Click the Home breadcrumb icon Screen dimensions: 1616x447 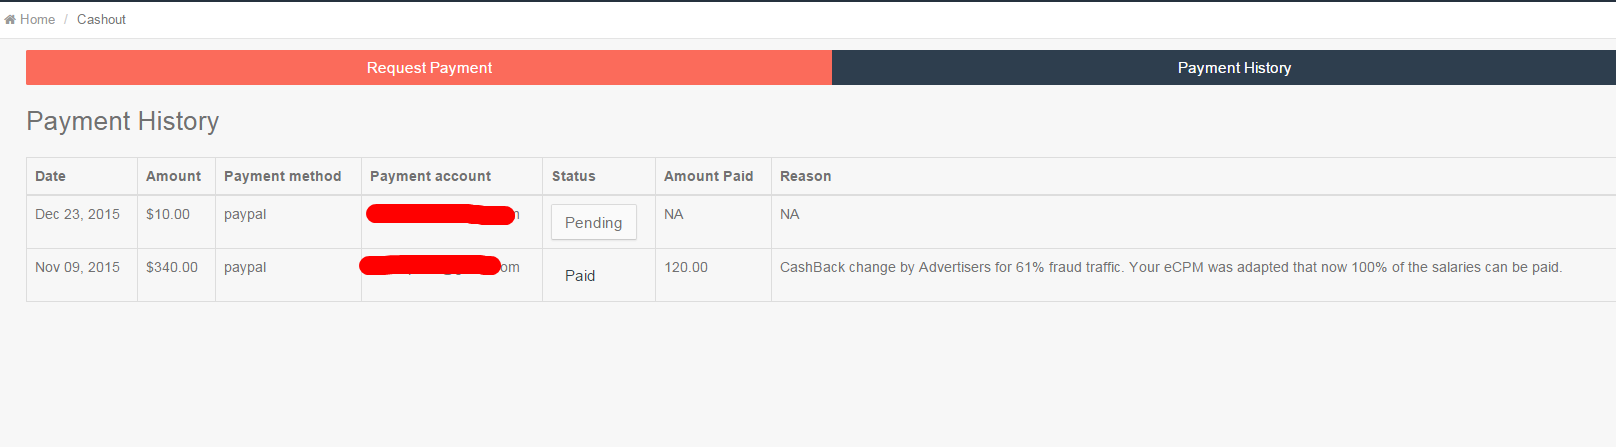pos(10,19)
